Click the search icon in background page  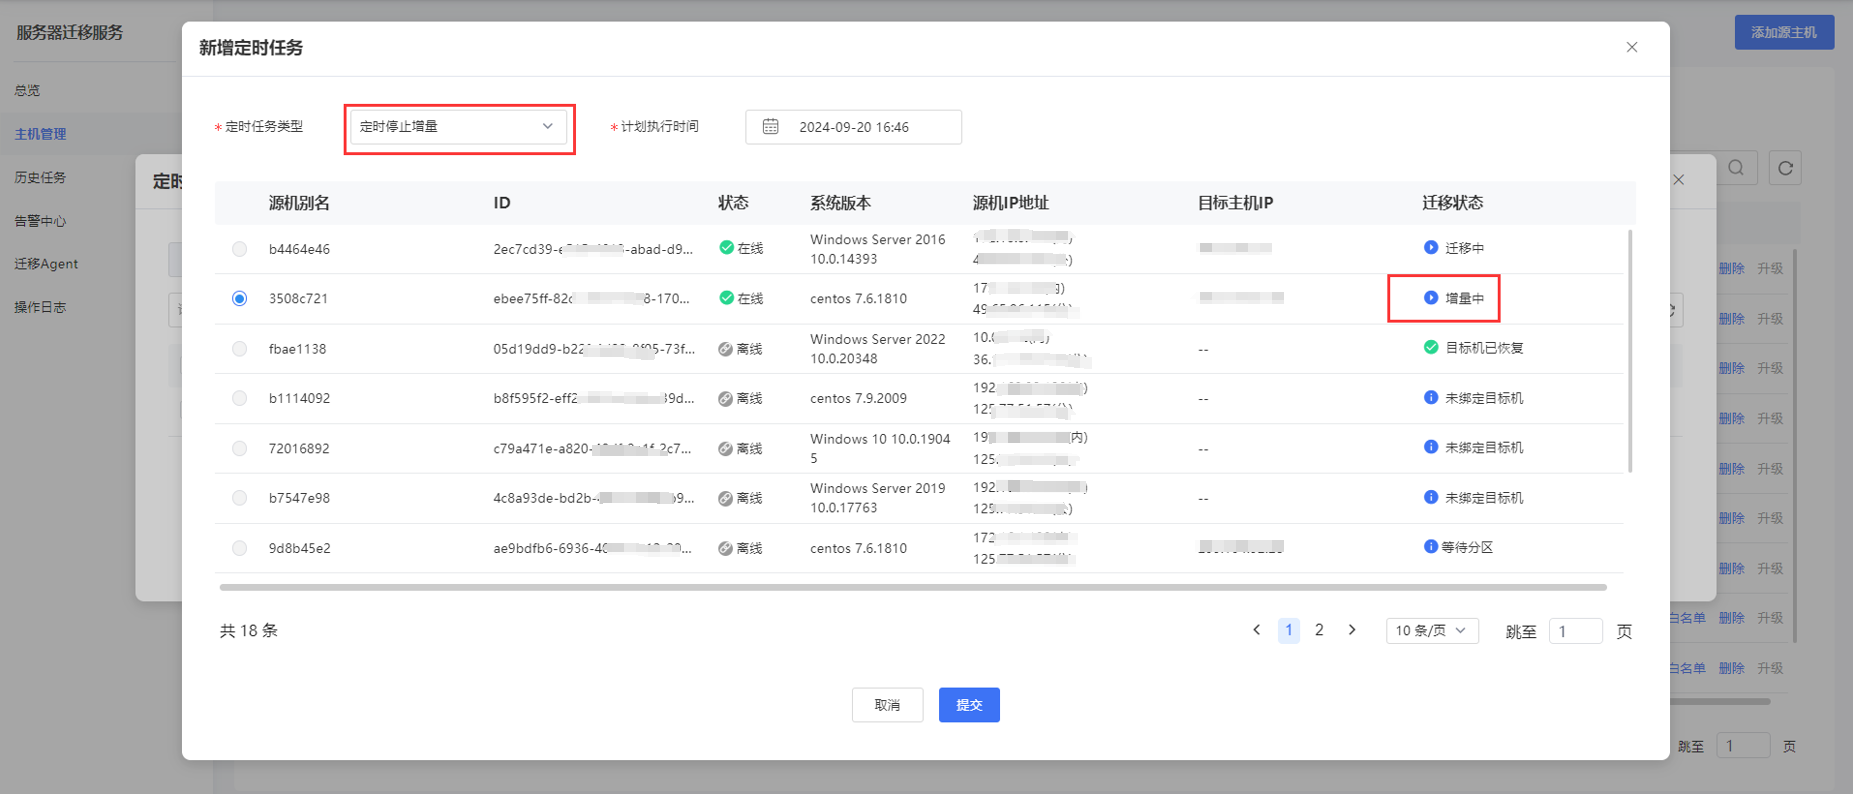[x=1736, y=168]
